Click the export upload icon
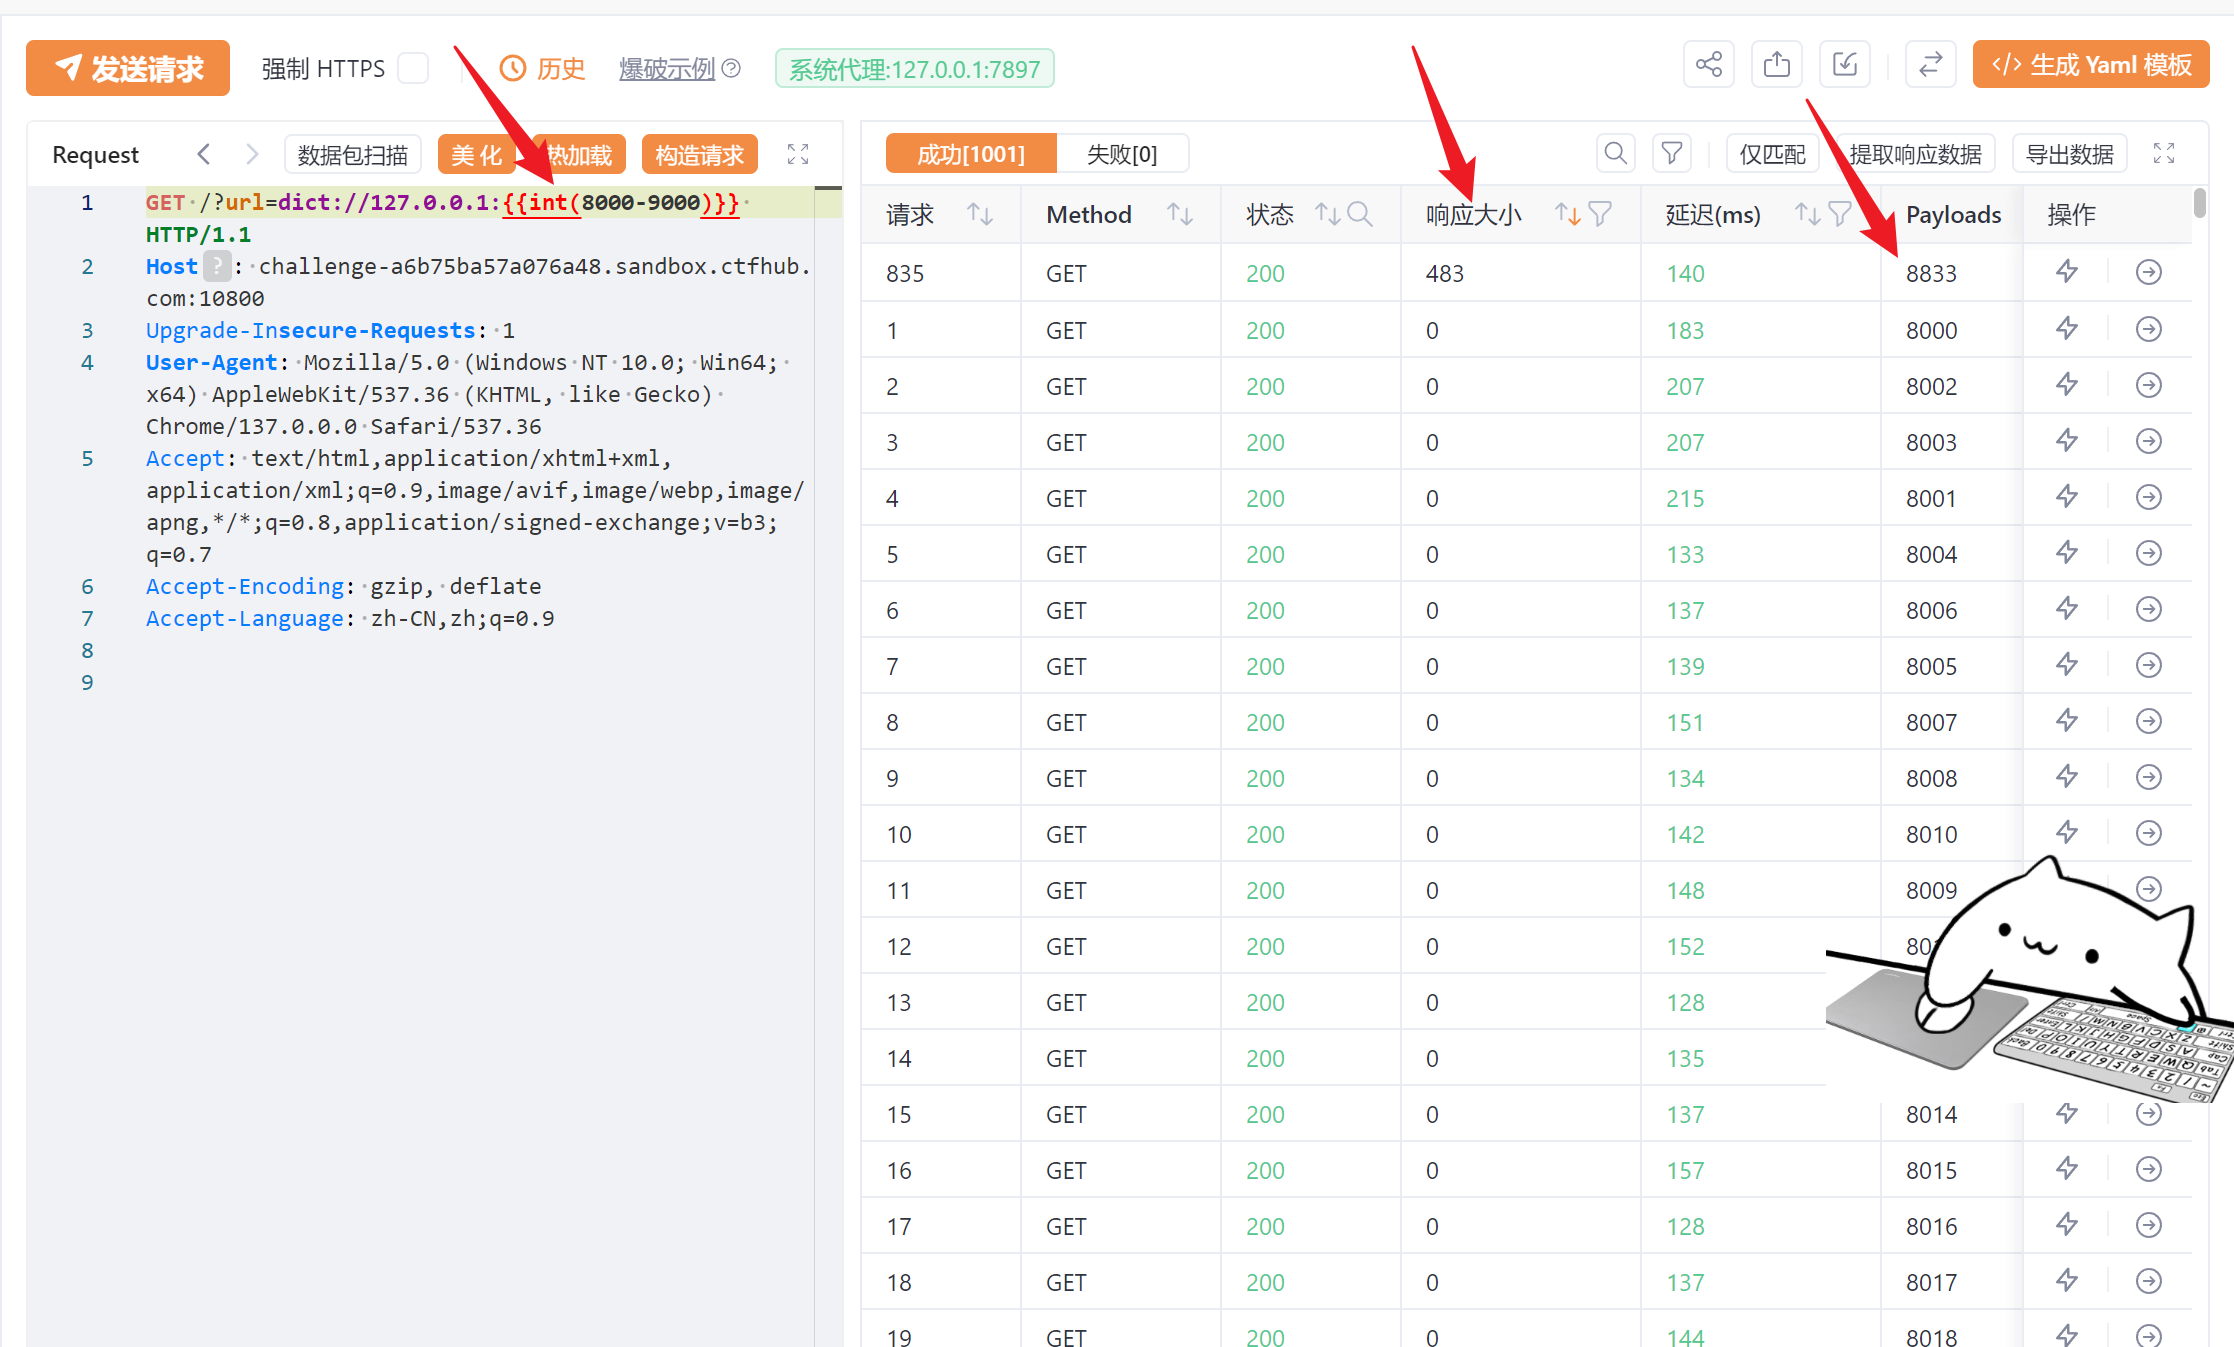 click(1777, 66)
